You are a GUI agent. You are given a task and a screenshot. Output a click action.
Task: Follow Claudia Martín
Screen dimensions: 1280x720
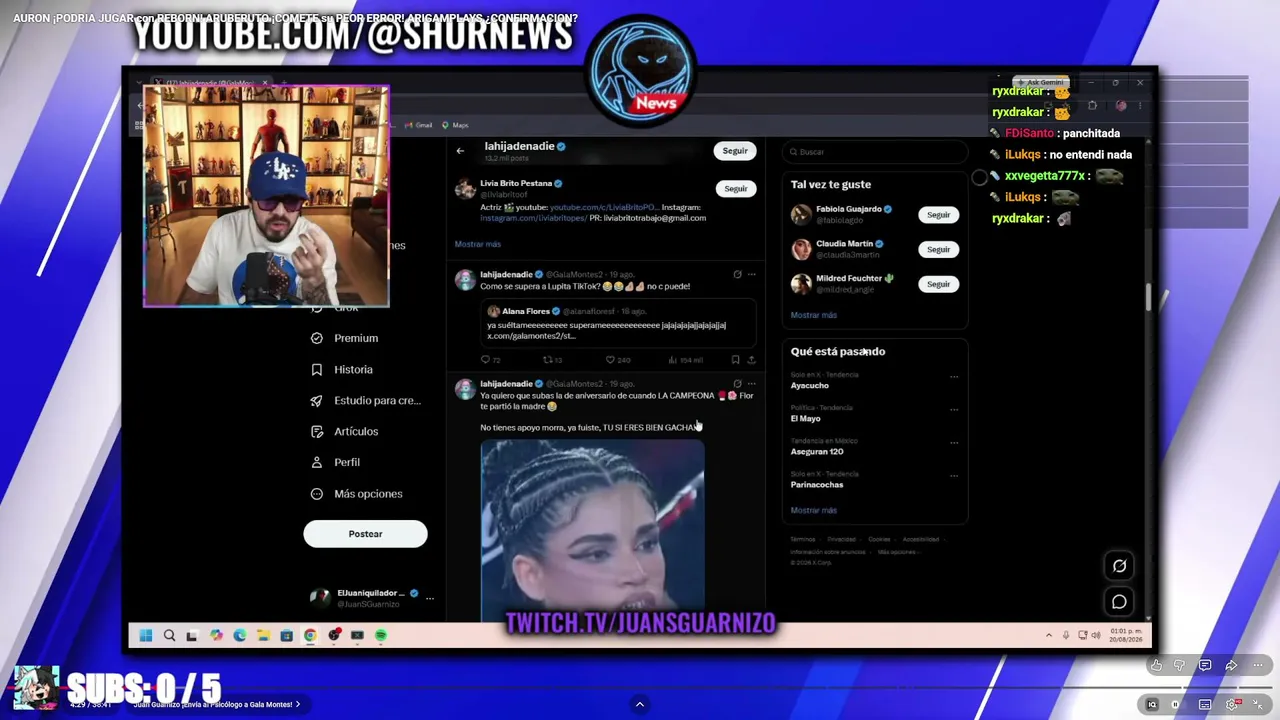tap(938, 249)
